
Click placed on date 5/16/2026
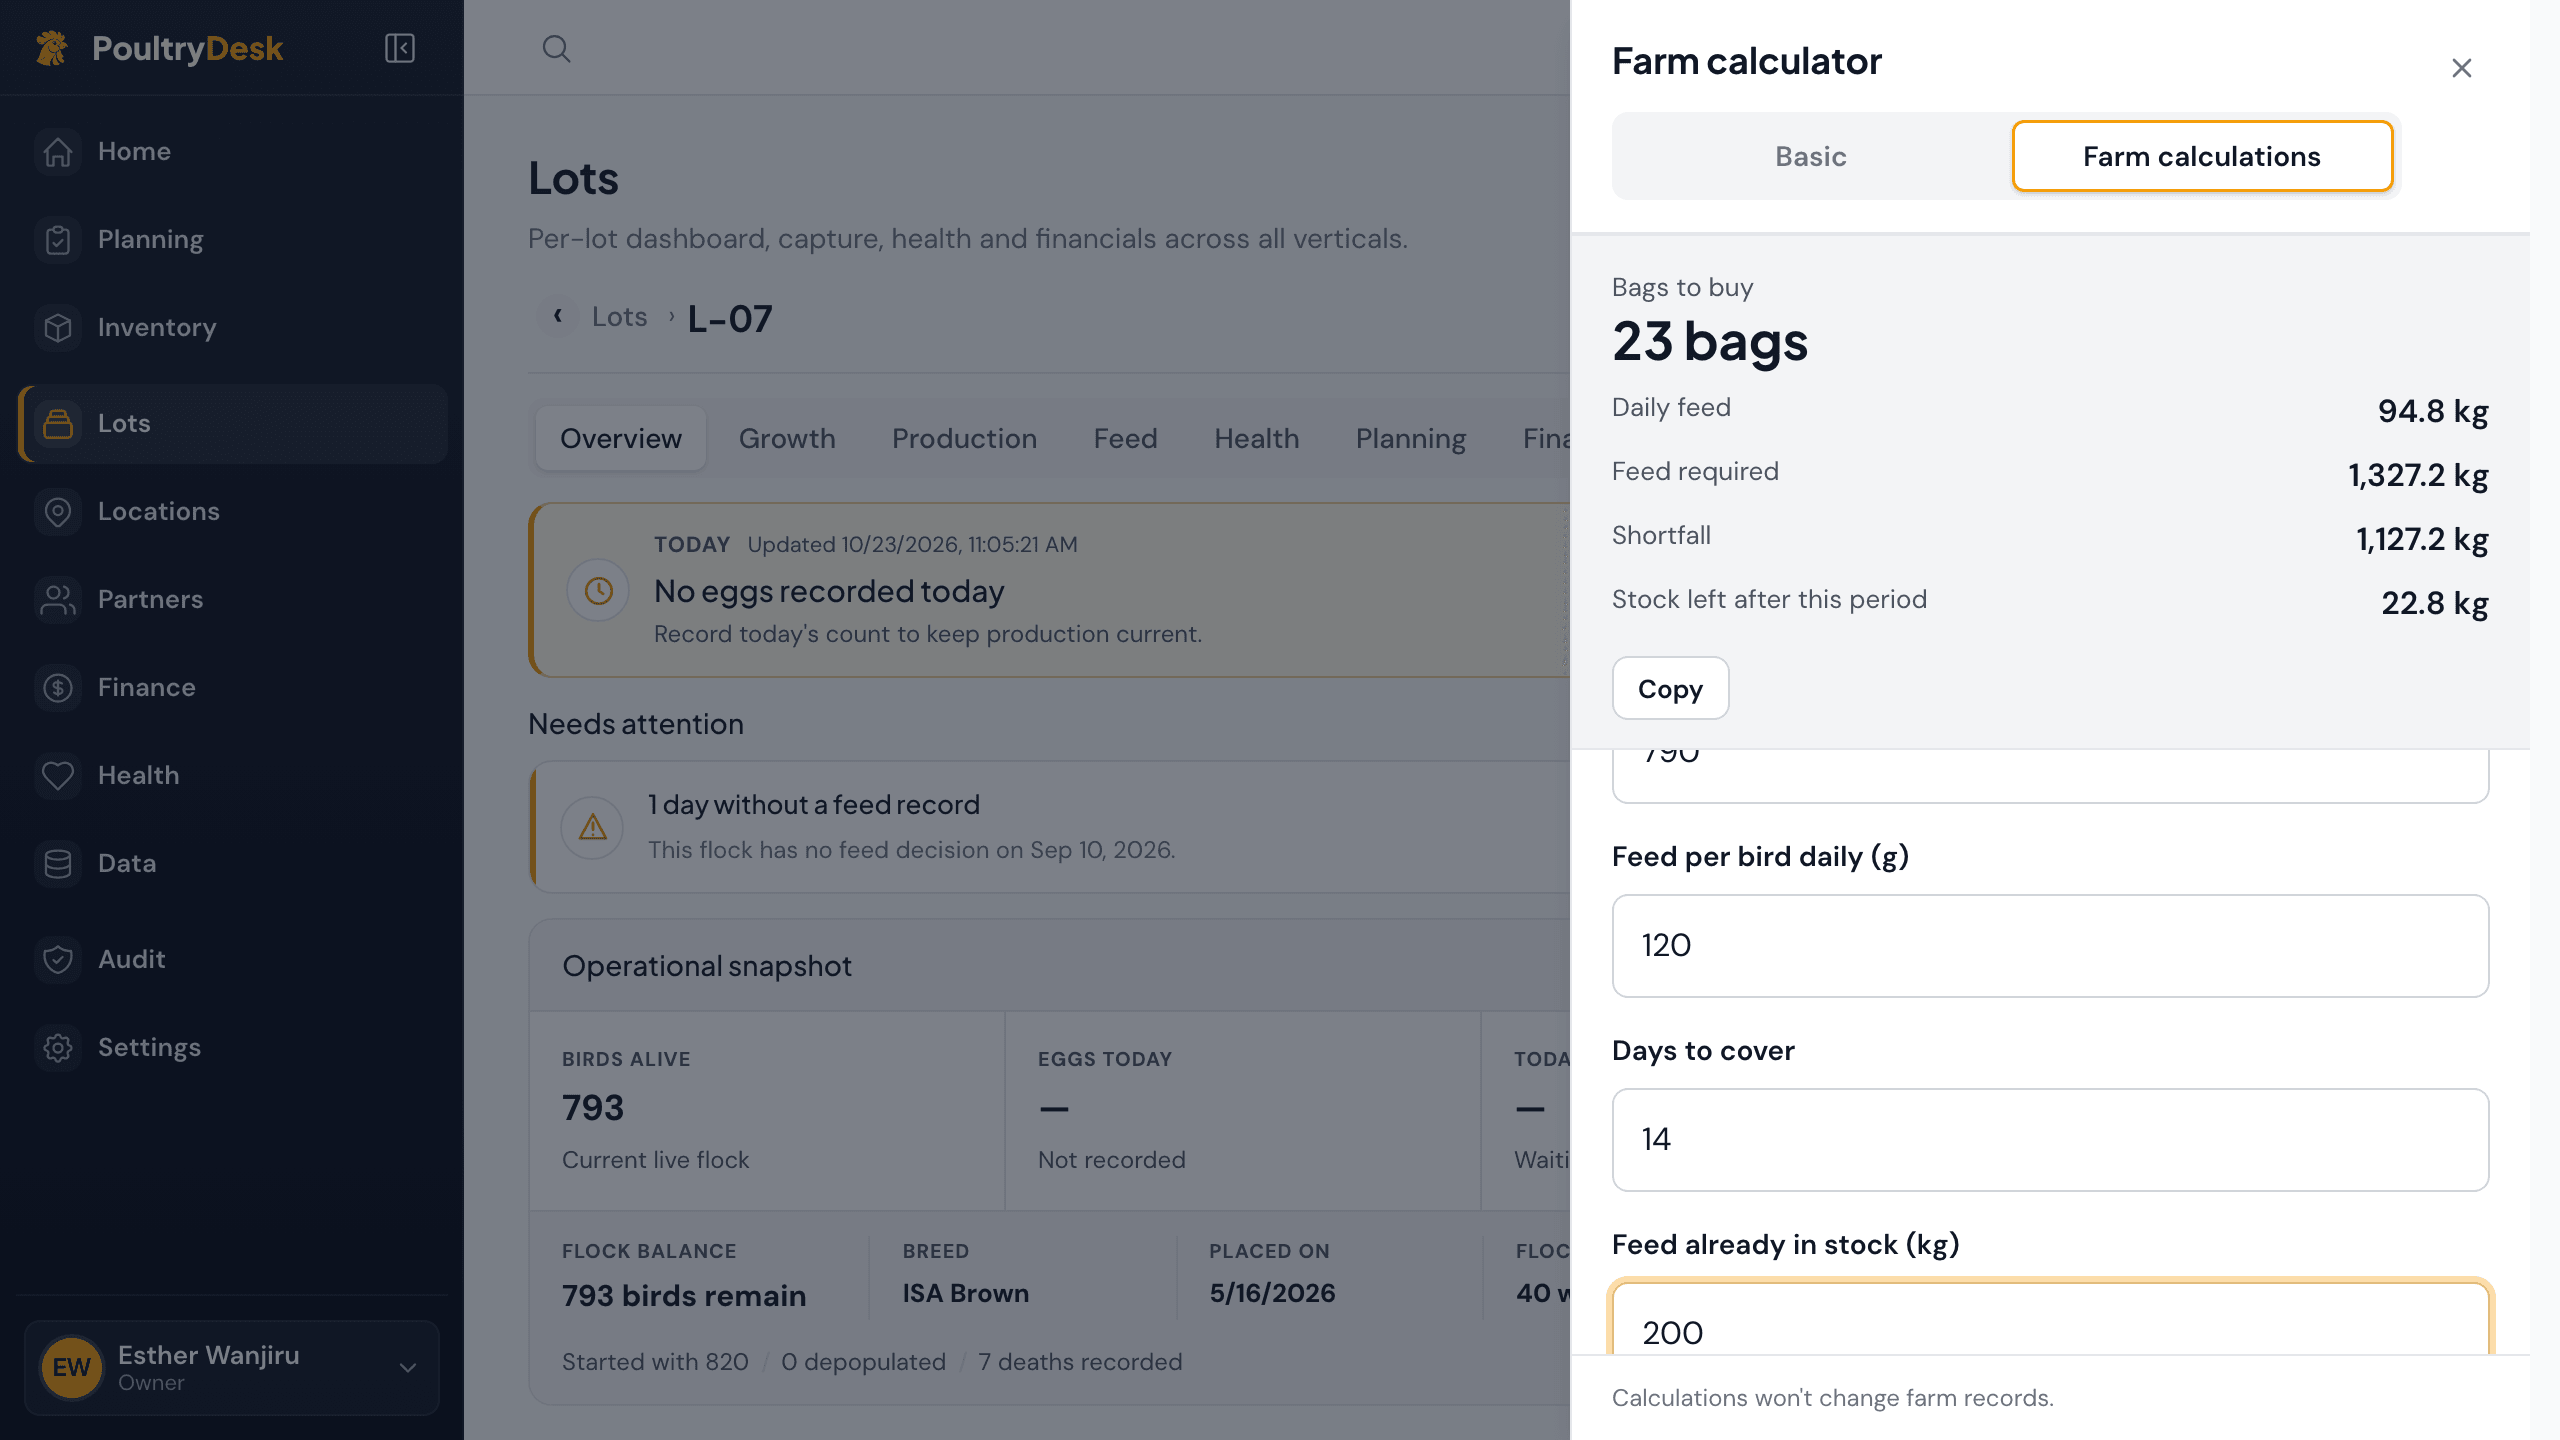(x=1272, y=1293)
